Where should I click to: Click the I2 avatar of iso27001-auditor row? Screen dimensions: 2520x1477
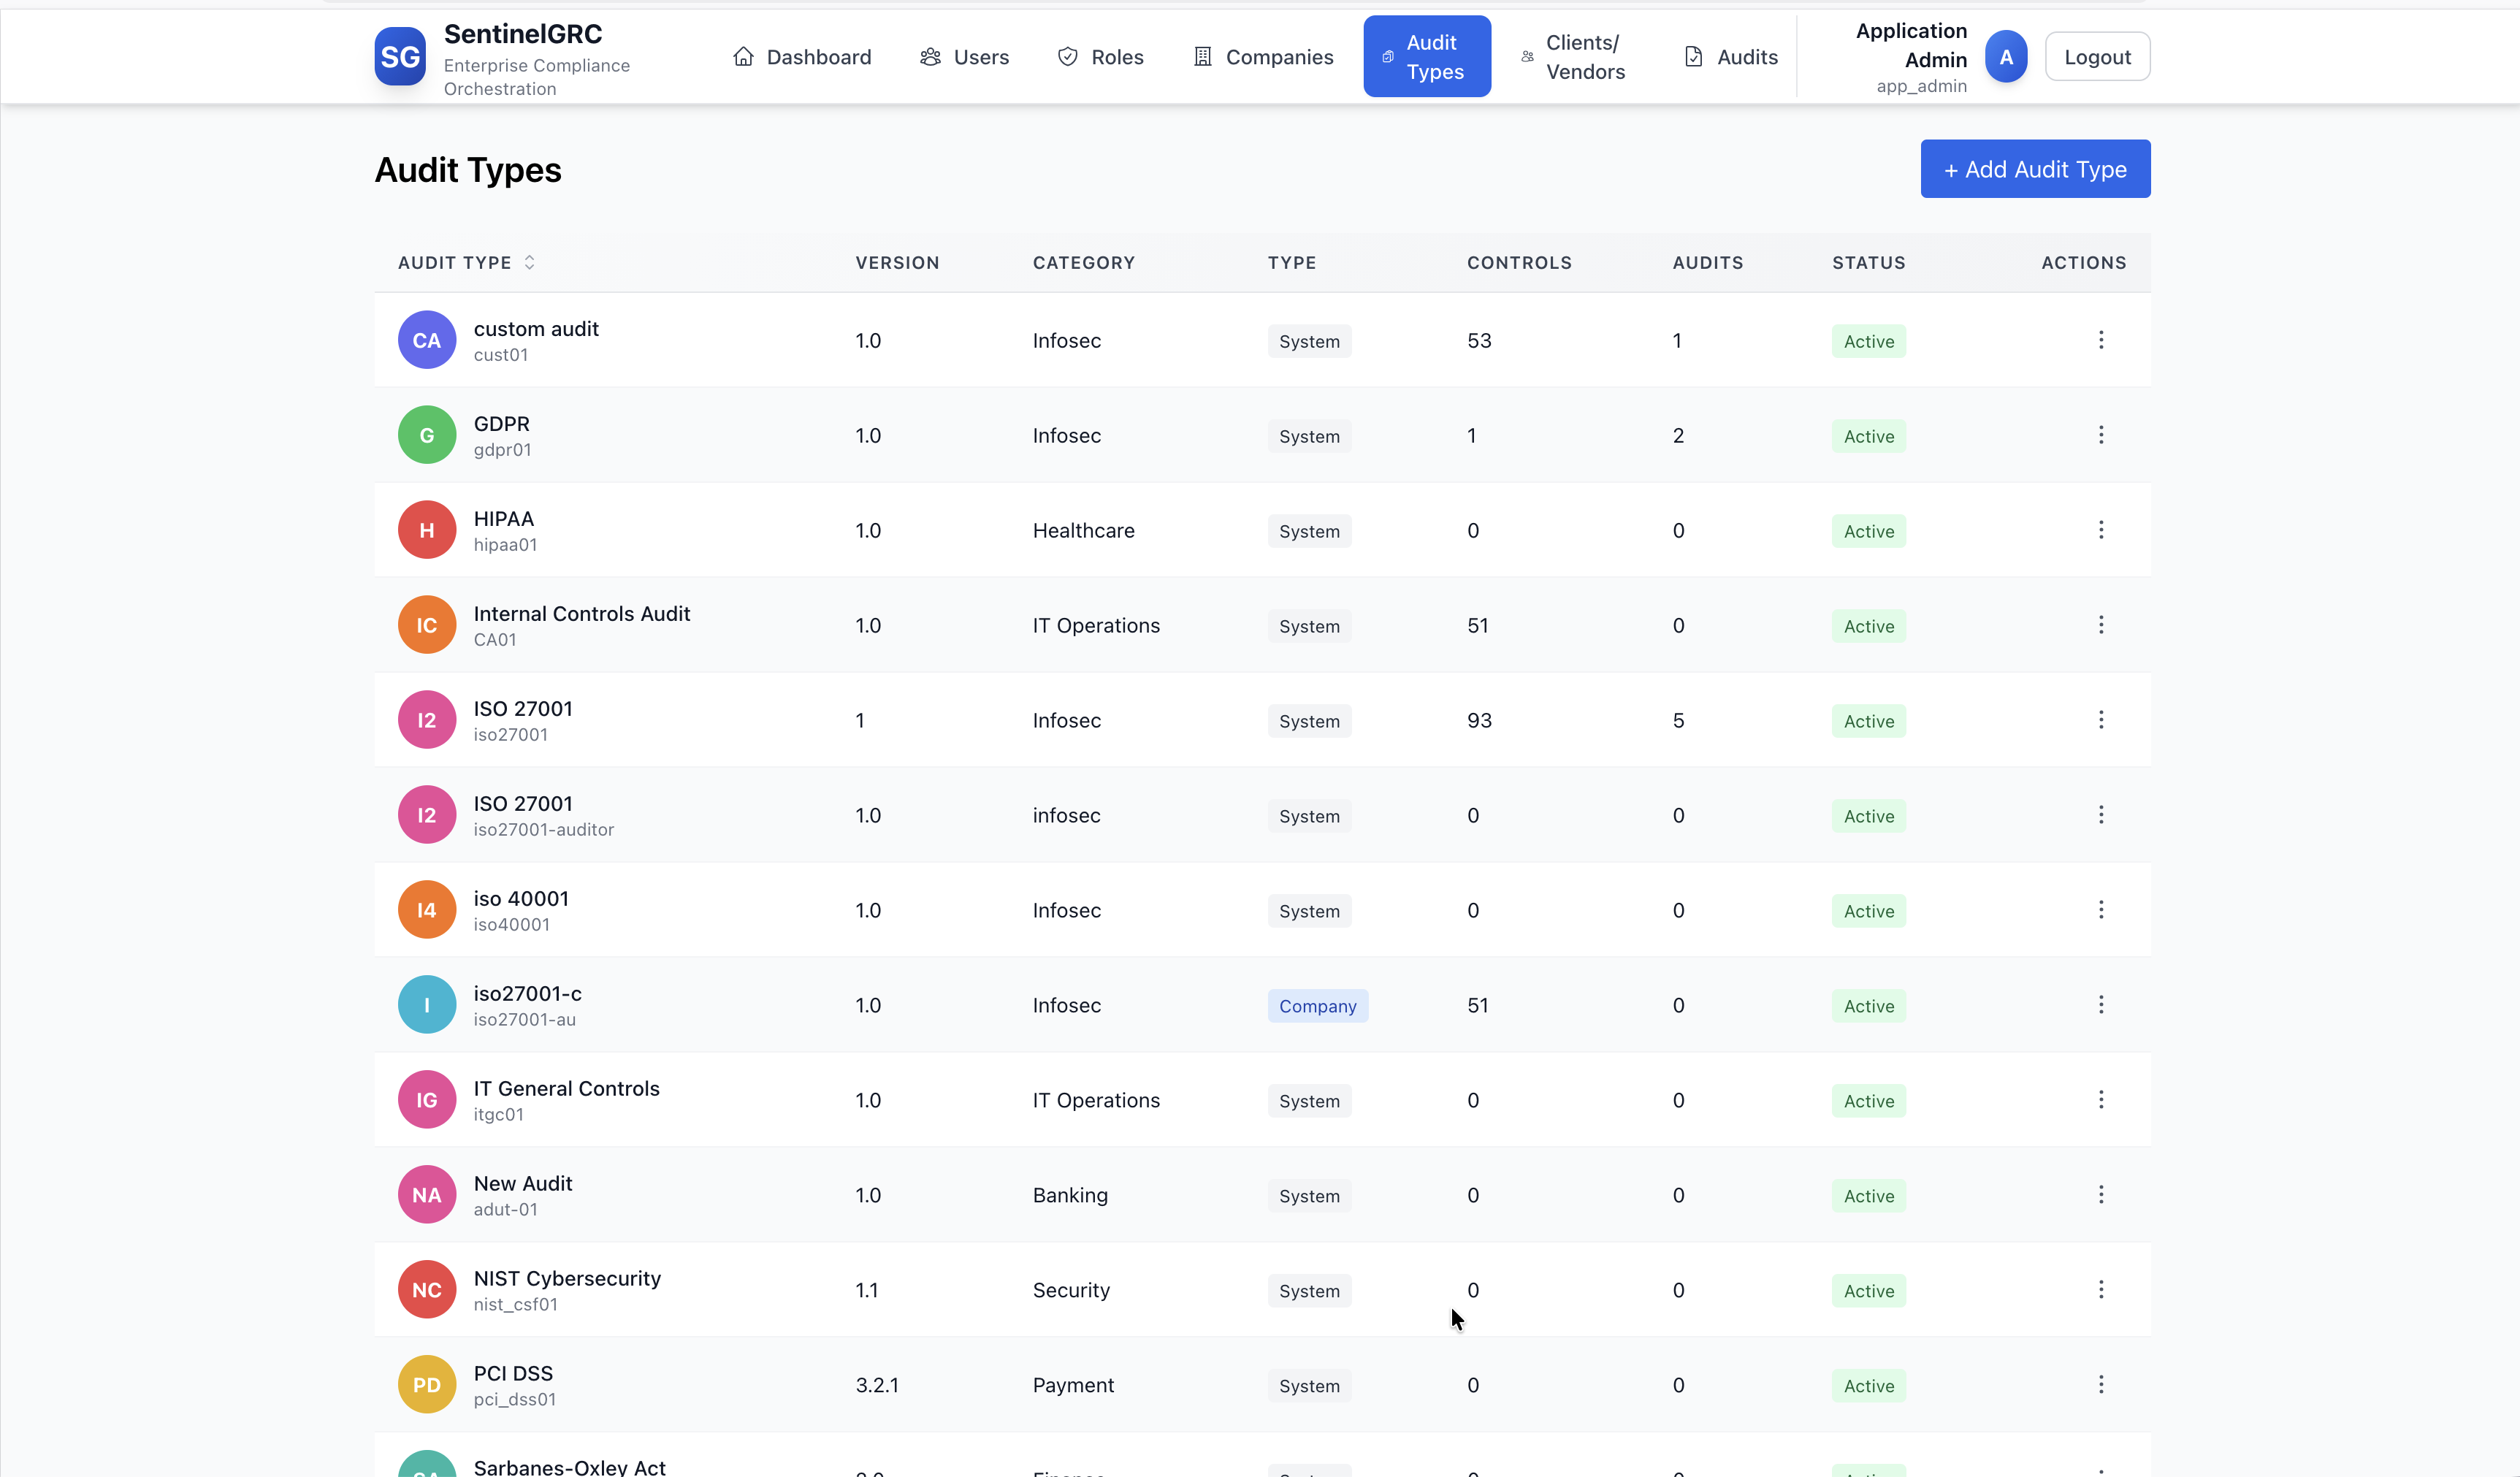pos(427,815)
